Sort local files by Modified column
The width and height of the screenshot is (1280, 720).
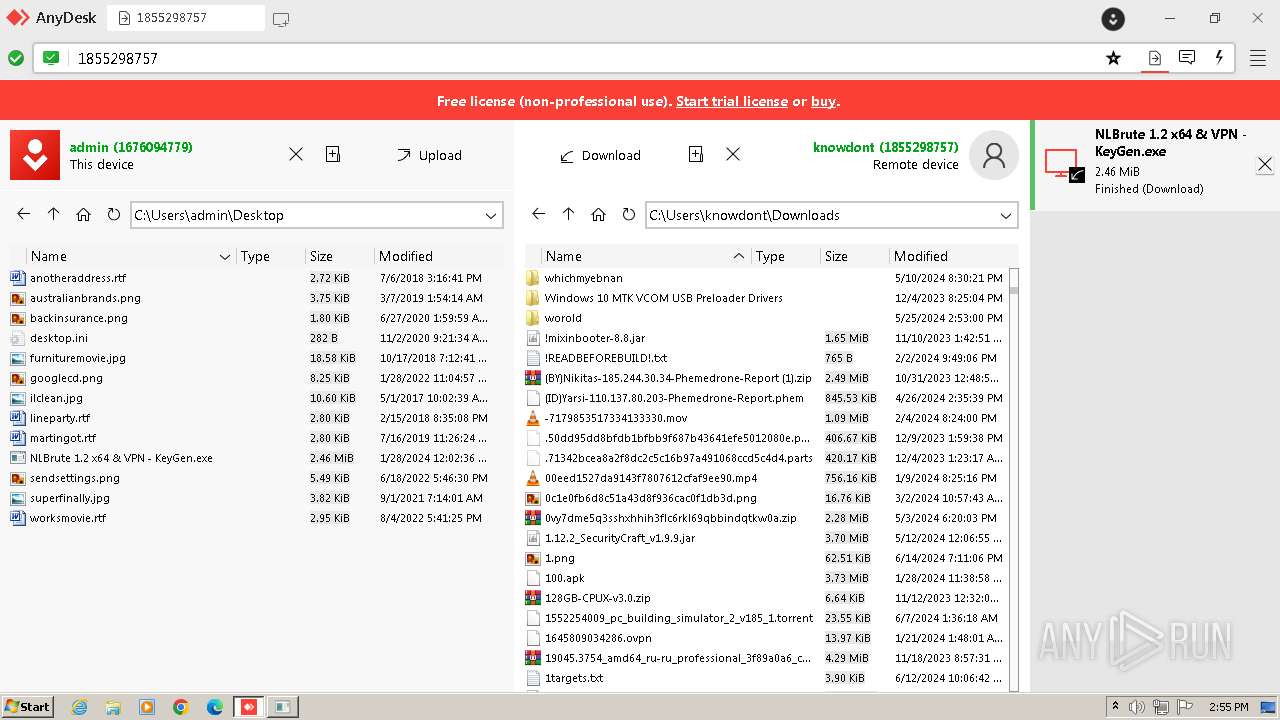438,256
